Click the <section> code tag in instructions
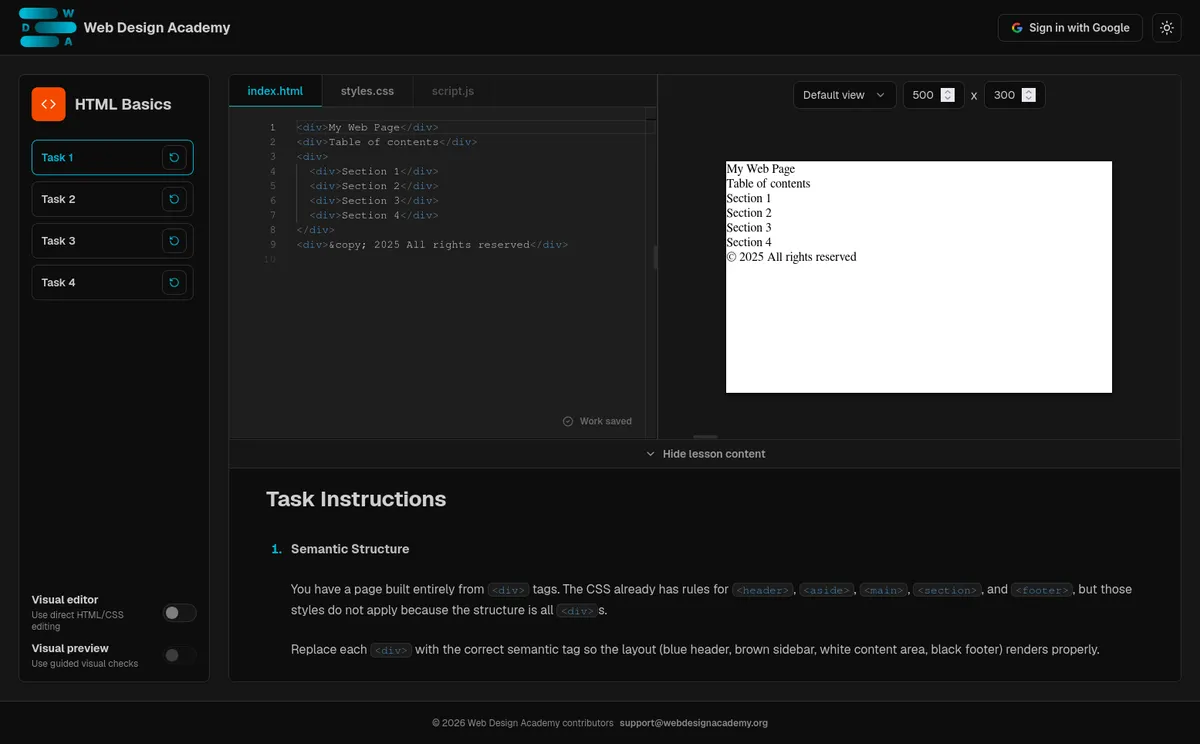1200x744 pixels. click(946, 590)
